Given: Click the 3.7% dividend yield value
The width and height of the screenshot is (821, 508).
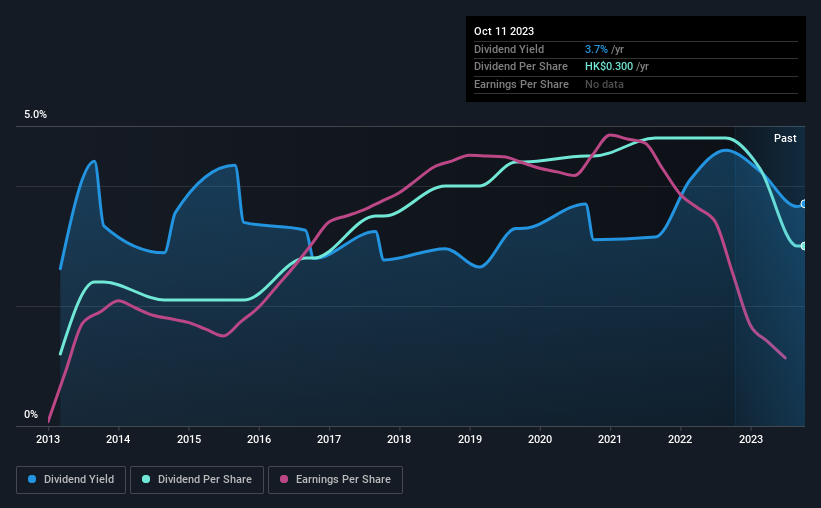Looking at the screenshot, I should click(596, 49).
